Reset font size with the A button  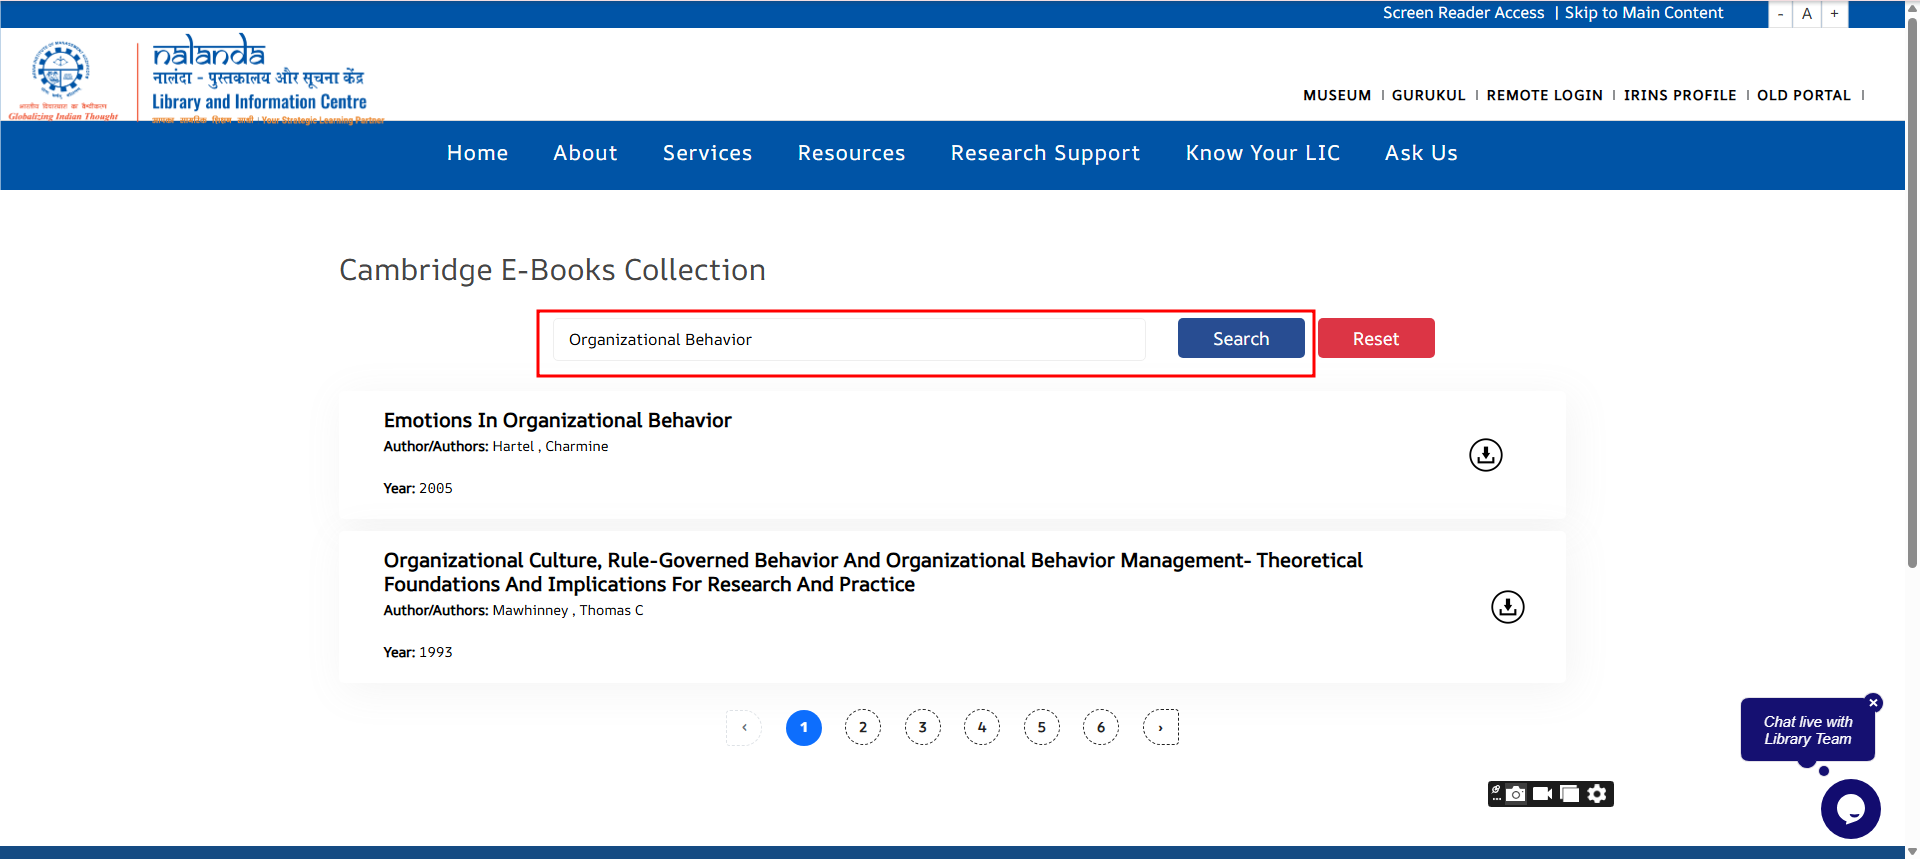[x=1807, y=14]
